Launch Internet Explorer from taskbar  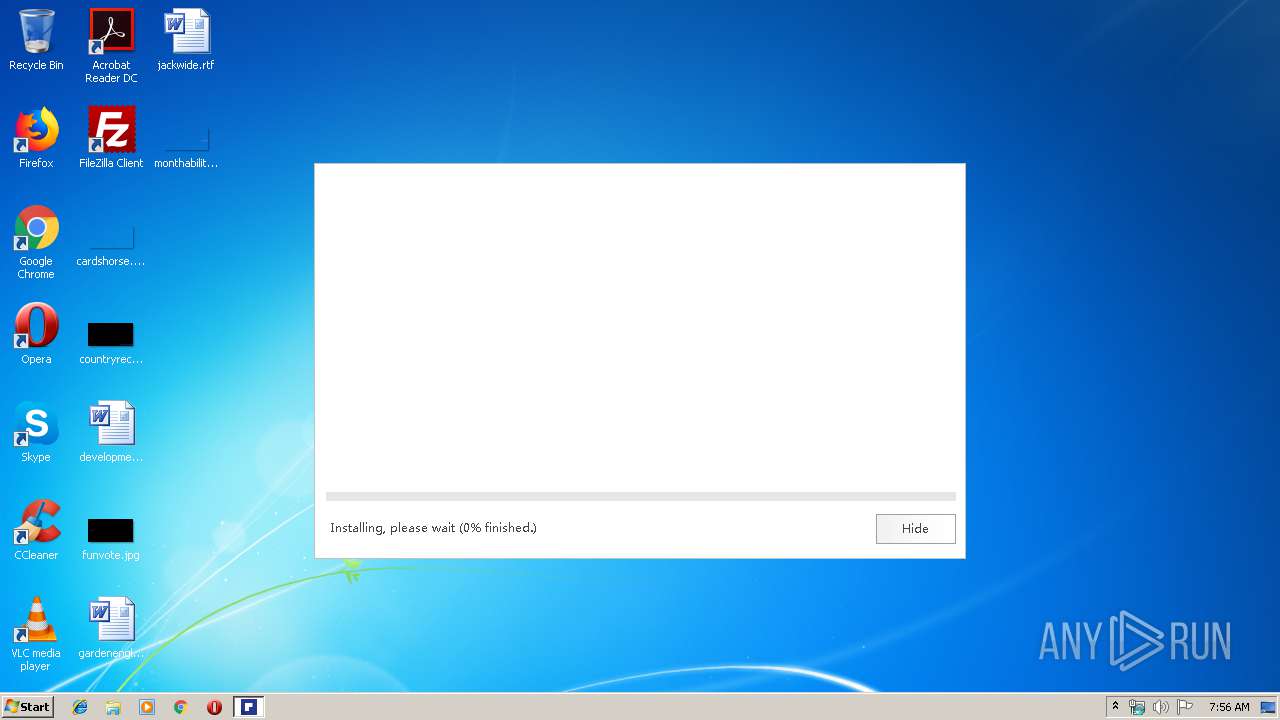(80, 707)
